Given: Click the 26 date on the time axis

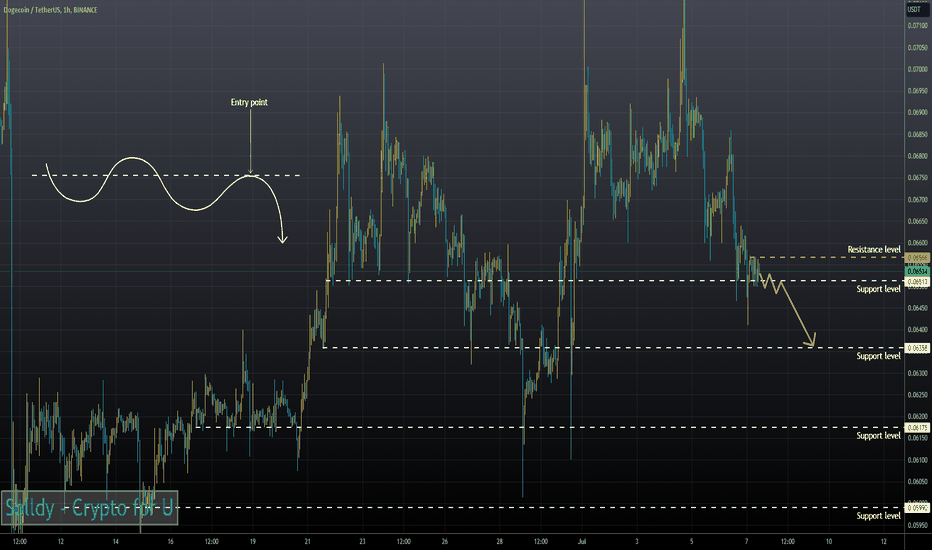Looking at the screenshot, I should click(445, 542).
